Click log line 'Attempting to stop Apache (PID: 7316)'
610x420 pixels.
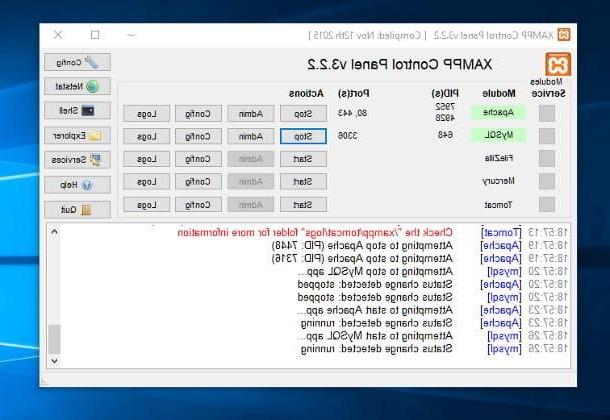(x=362, y=258)
